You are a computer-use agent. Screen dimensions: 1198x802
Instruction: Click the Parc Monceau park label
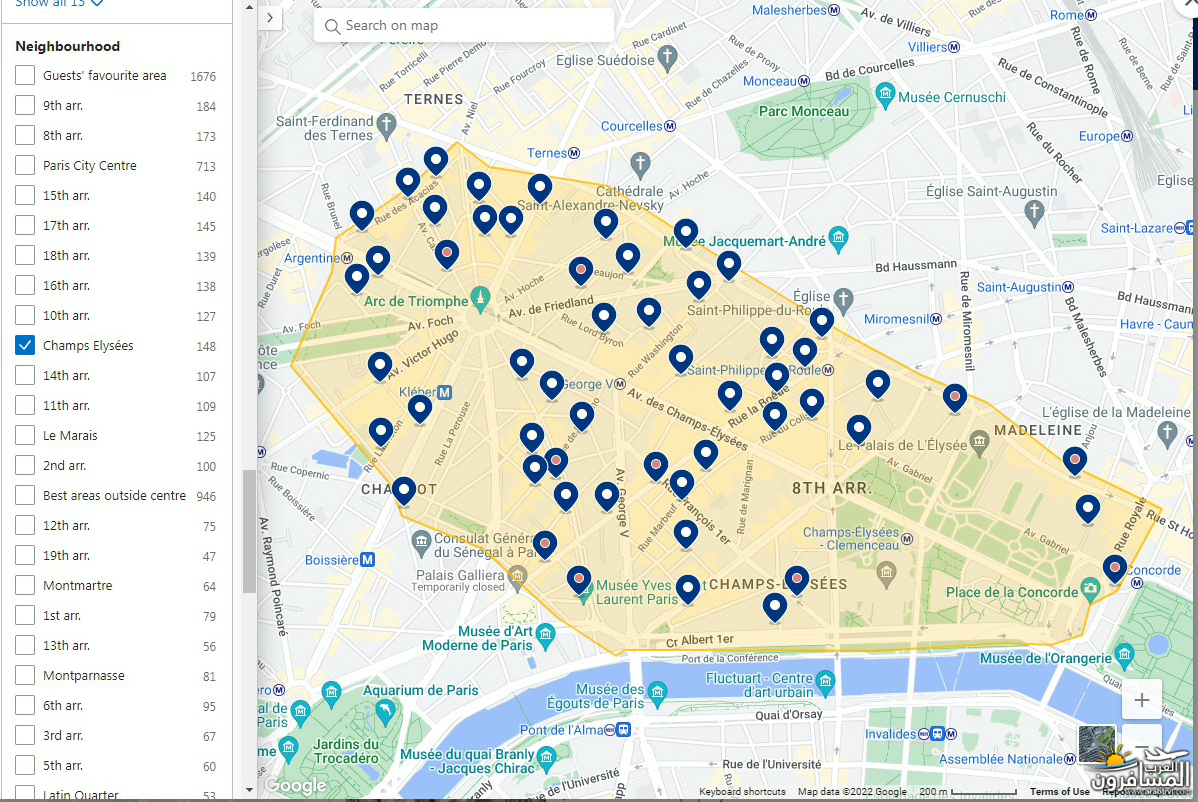(x=804, y=111)
